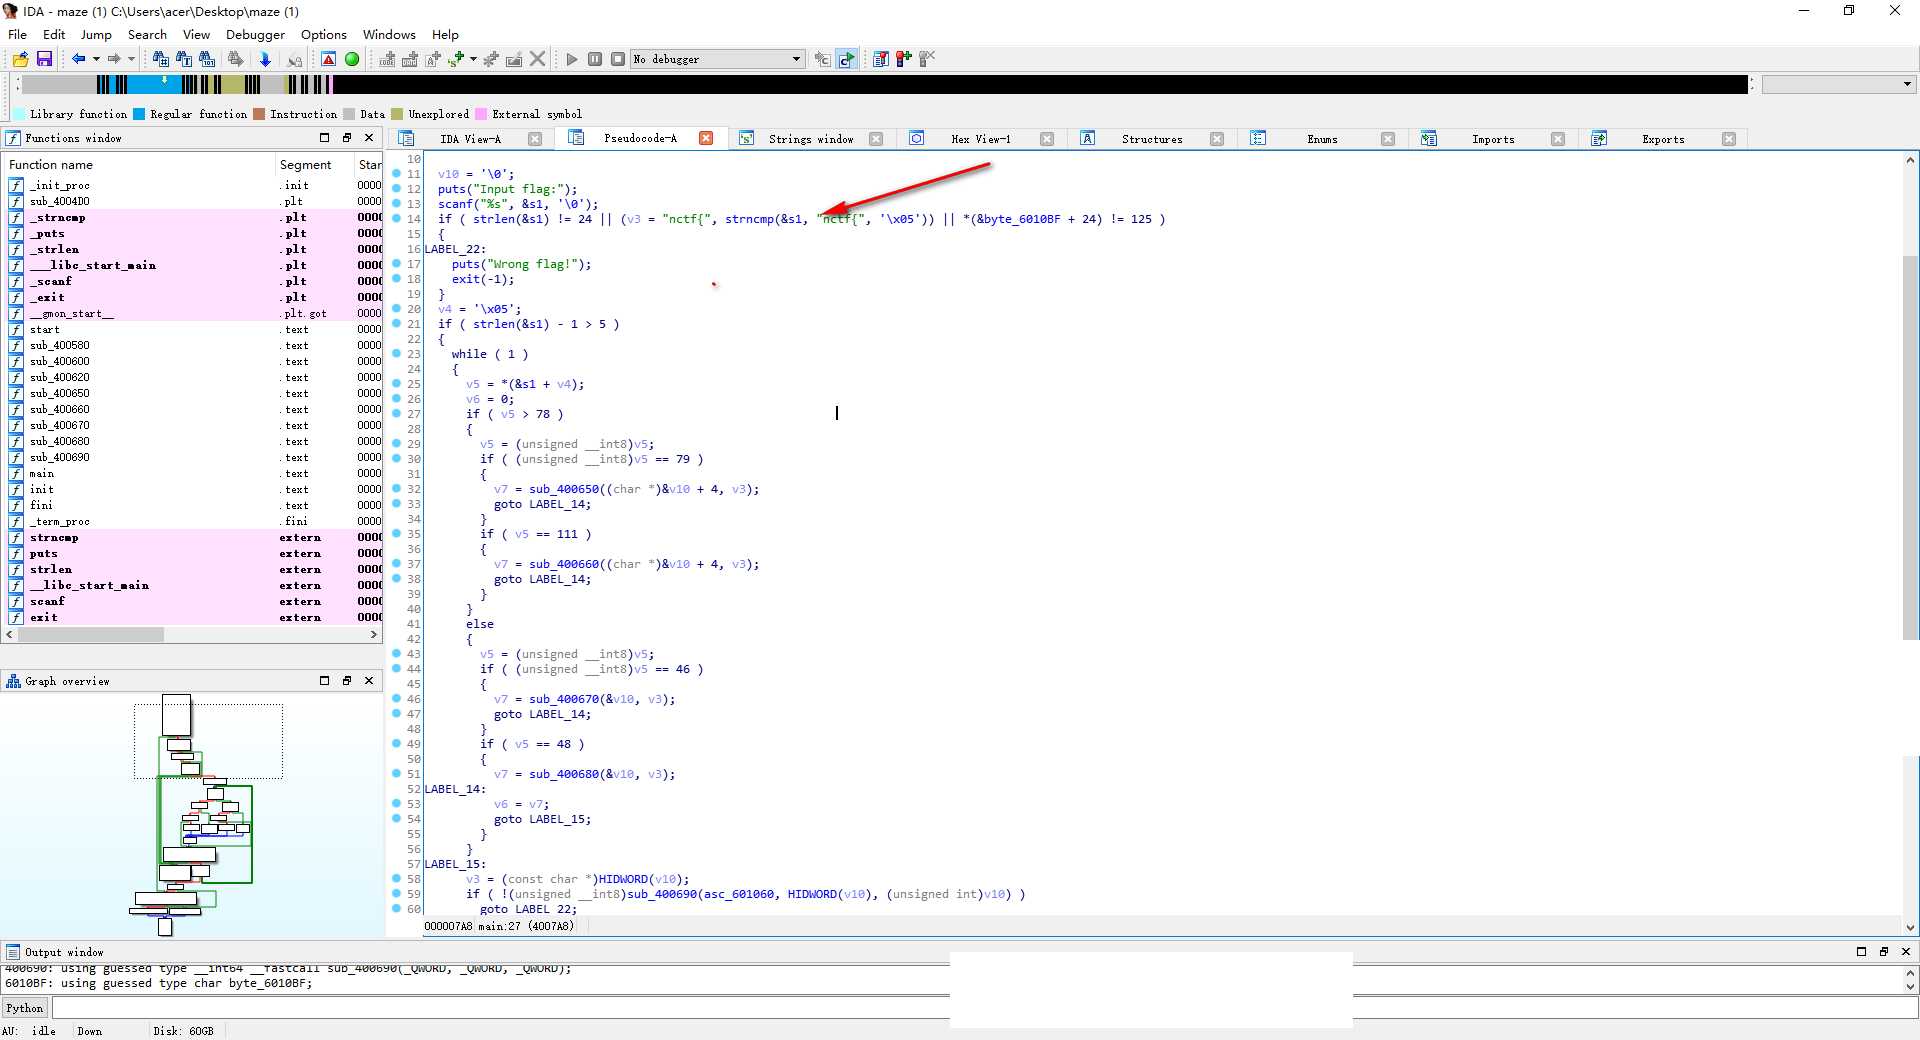Click the navigation band overview bar
Viewport: 1920px width, 1040px height.
pos(885,85)
